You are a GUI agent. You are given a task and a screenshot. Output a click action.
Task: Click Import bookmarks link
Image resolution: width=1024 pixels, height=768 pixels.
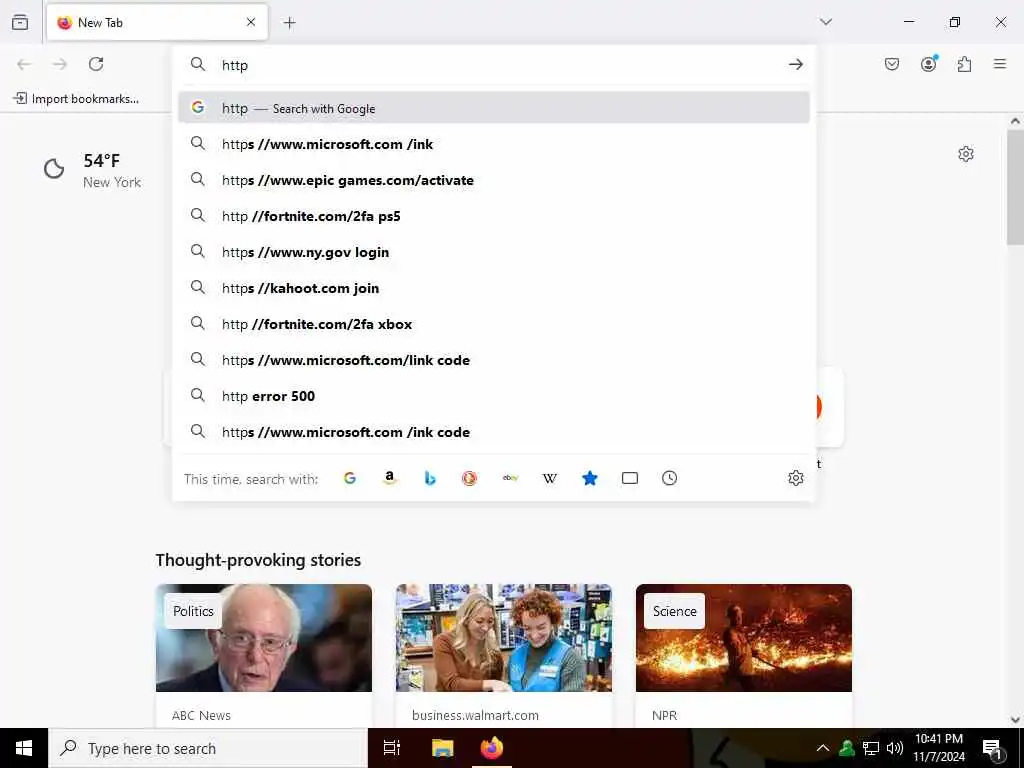(76, 99)
